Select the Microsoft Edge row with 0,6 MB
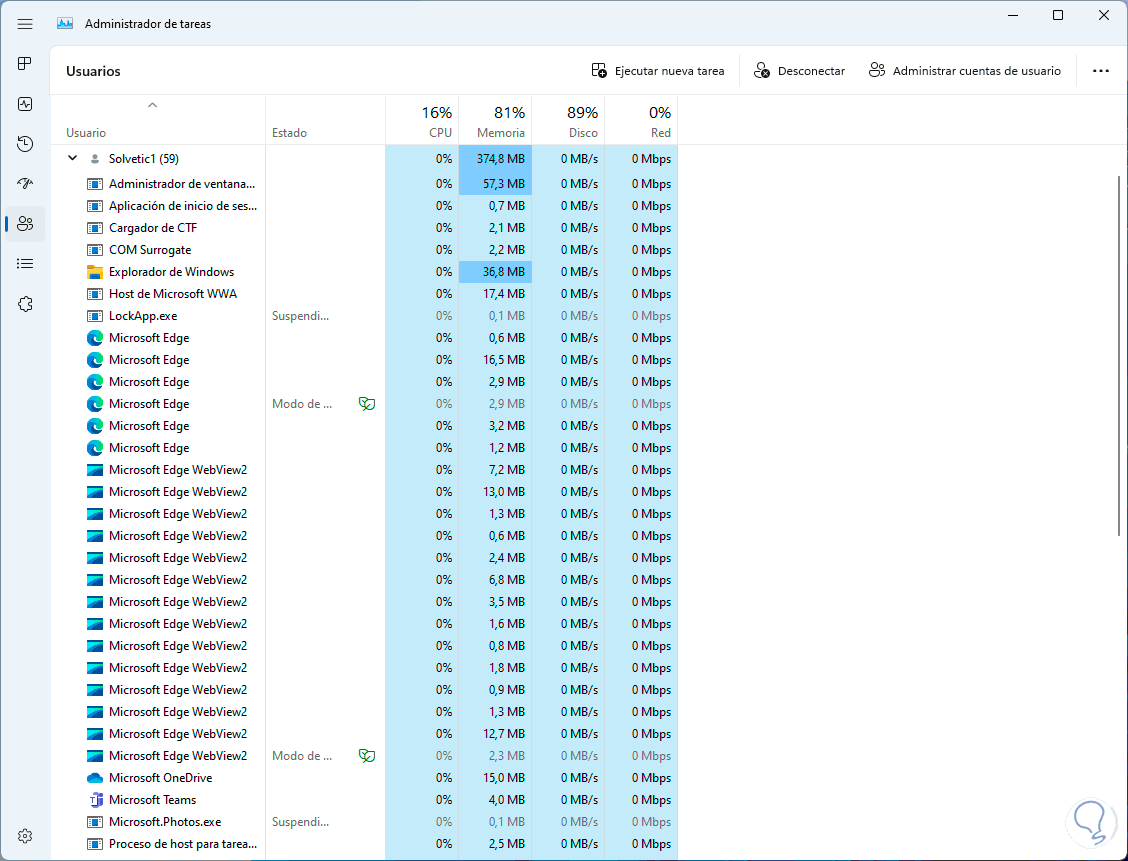 point(364,338)
